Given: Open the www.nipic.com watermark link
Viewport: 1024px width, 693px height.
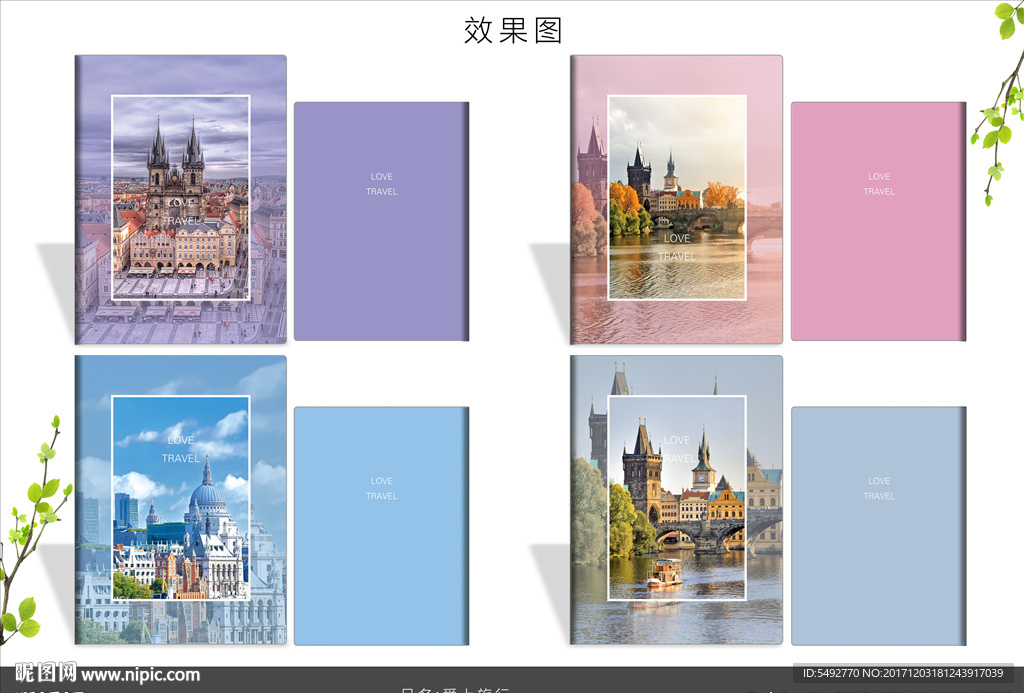Looking at the screenshot, I should [140, 674].
